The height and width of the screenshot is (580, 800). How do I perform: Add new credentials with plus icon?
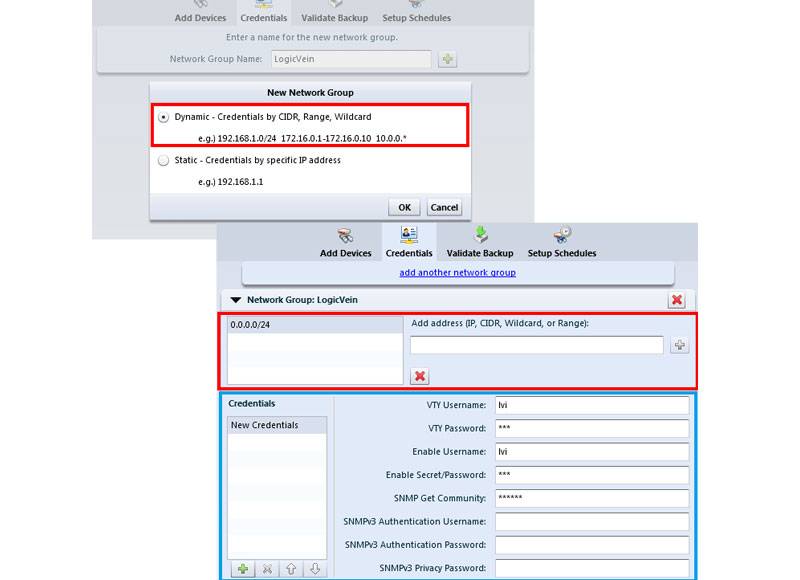[242, 568]
